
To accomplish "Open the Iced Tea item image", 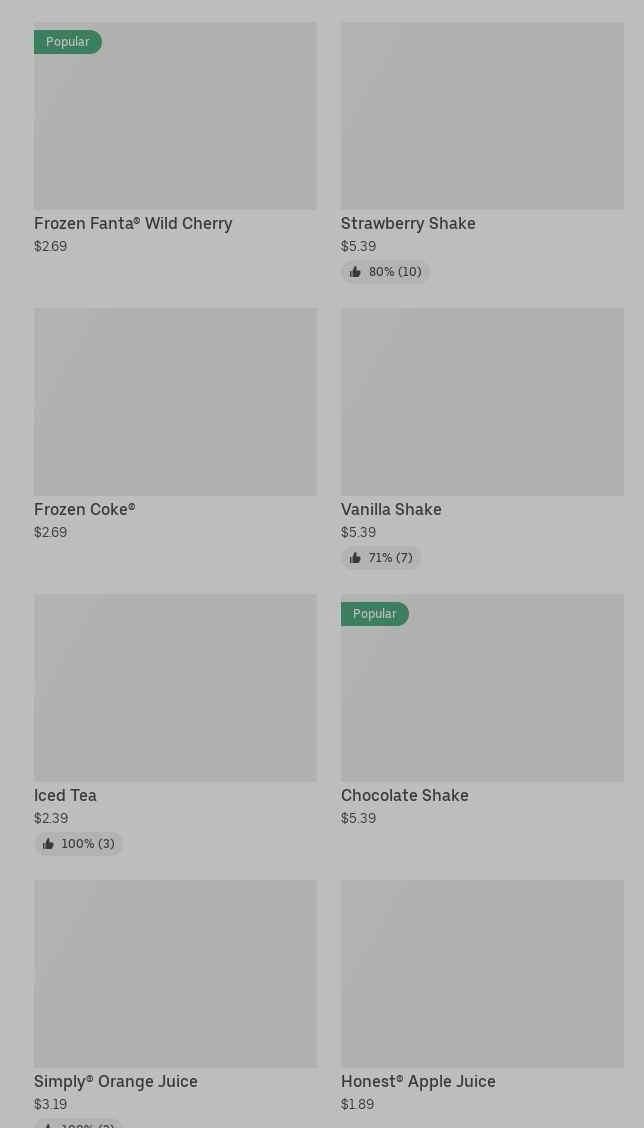I will coord(175,688).
